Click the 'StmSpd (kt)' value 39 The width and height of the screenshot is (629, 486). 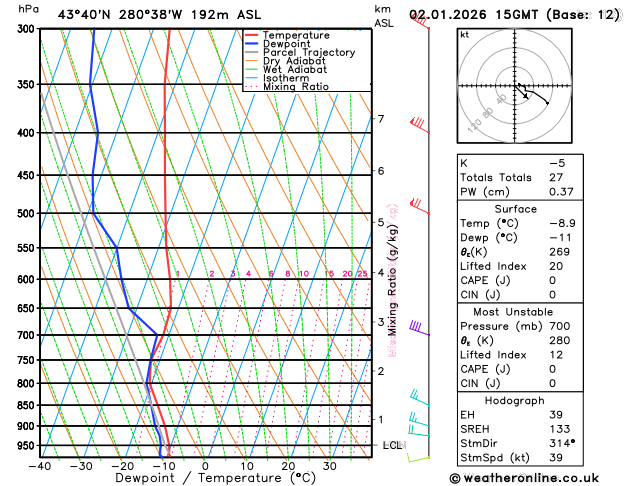coord(556,458)
